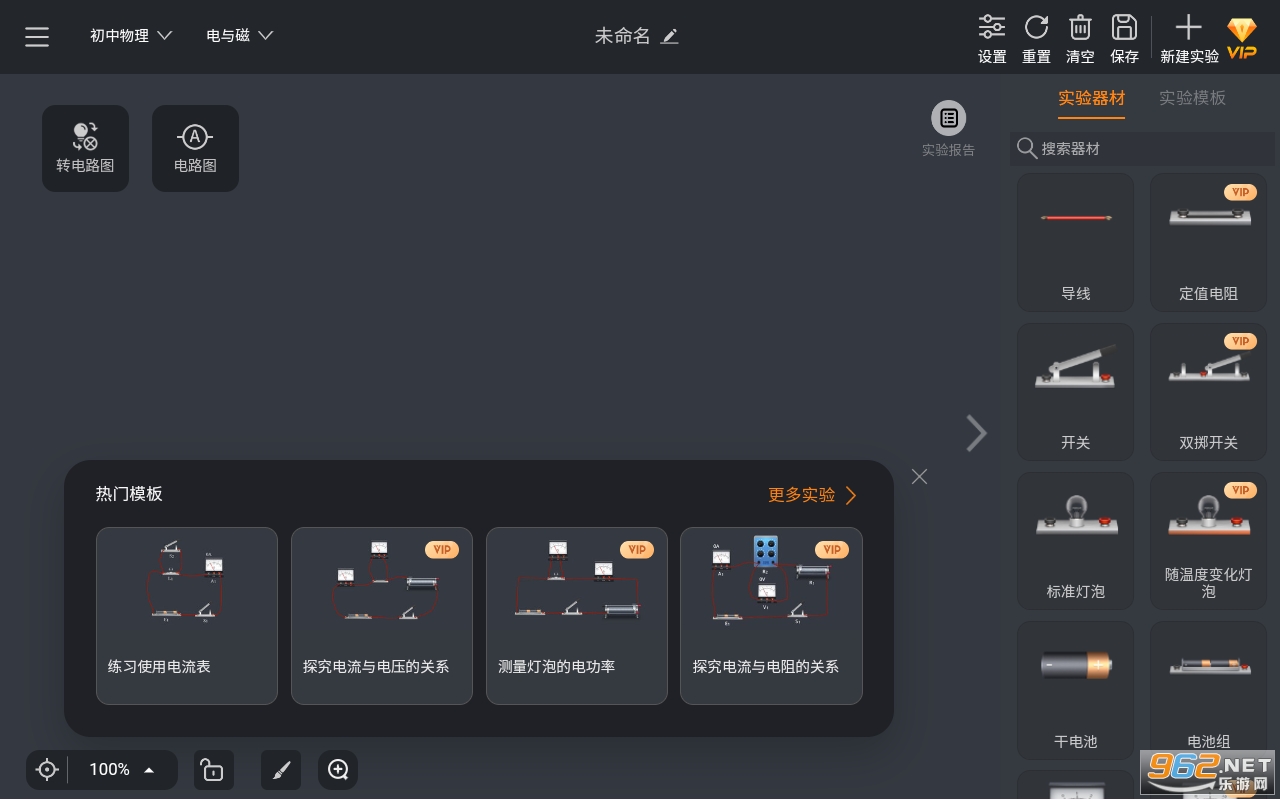The width and height of the screenshot is (1280, 800).
Task: Close the 热门模板 popup
Action: [x=919, y=477]
